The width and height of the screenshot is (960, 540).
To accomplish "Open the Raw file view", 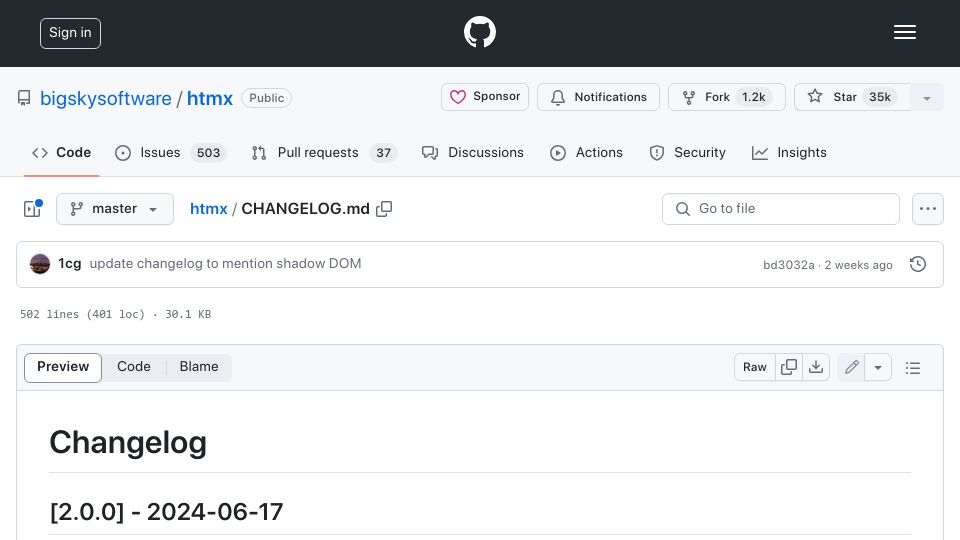I will click(754, 367).
